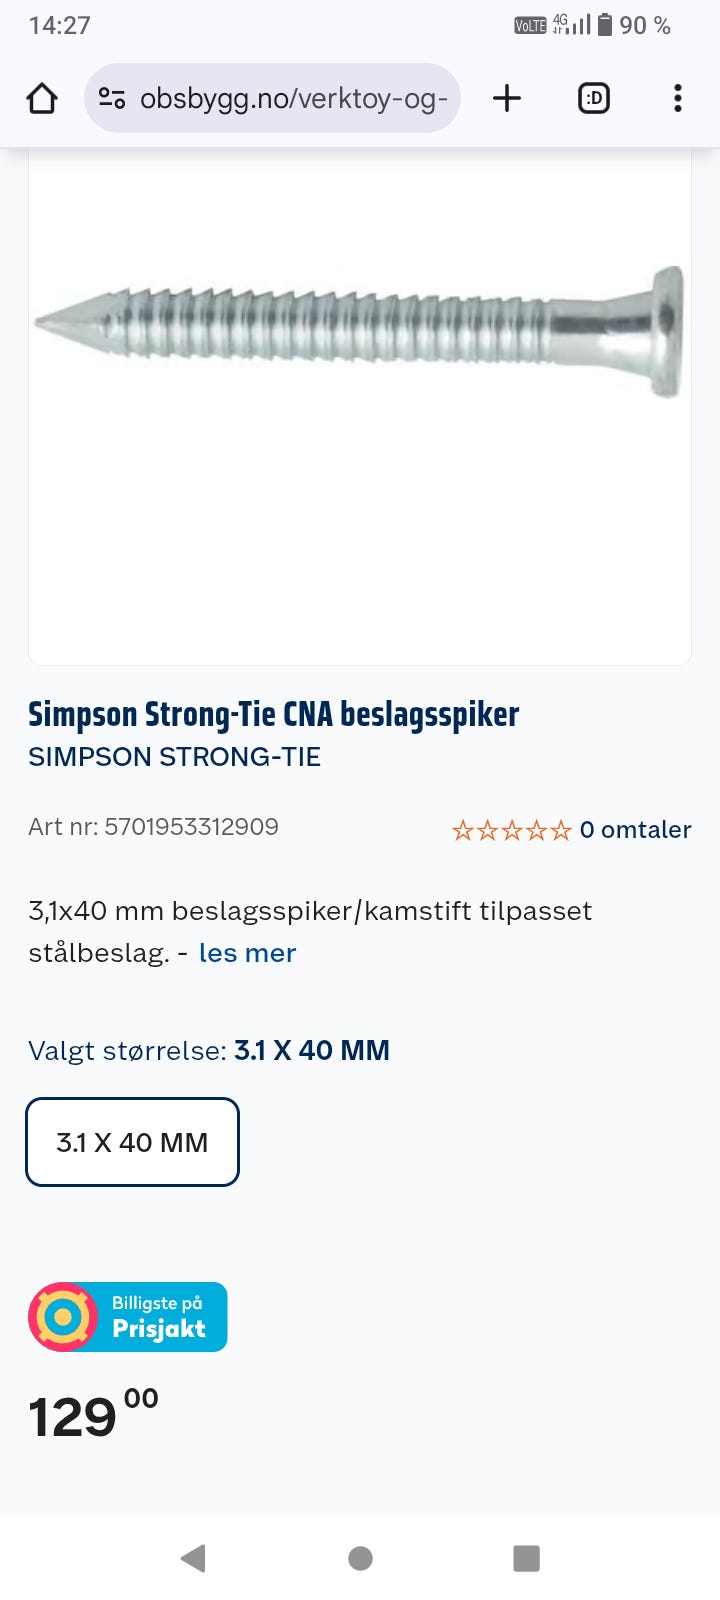Open the Simpson Strong-Tie CNA beslagsspiker title

(273, 714)
